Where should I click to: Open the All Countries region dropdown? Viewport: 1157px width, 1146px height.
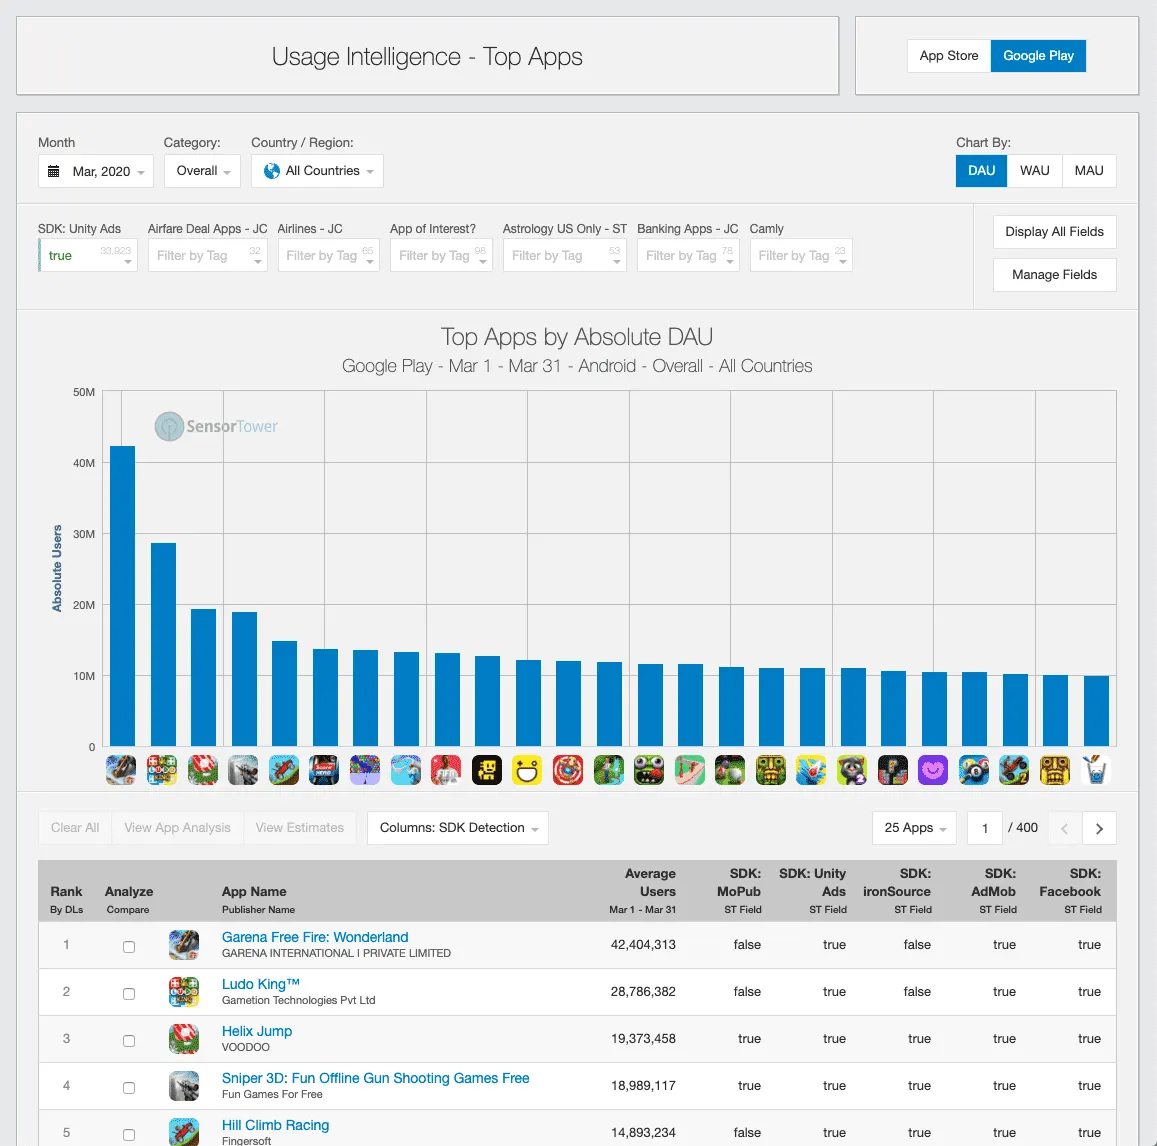(x=317, y=171)
